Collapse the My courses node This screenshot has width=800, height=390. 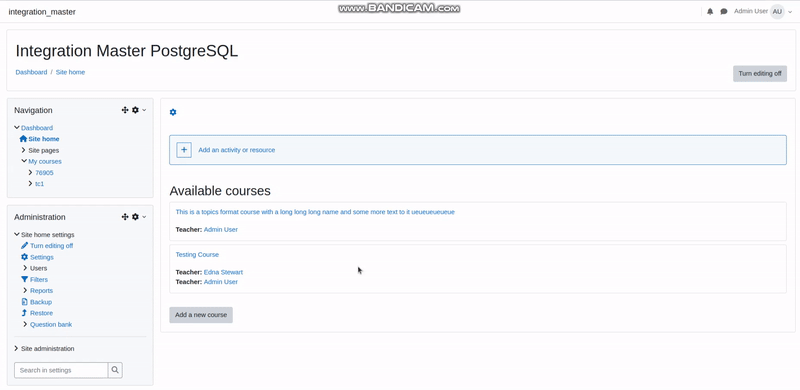click(24, 161)
